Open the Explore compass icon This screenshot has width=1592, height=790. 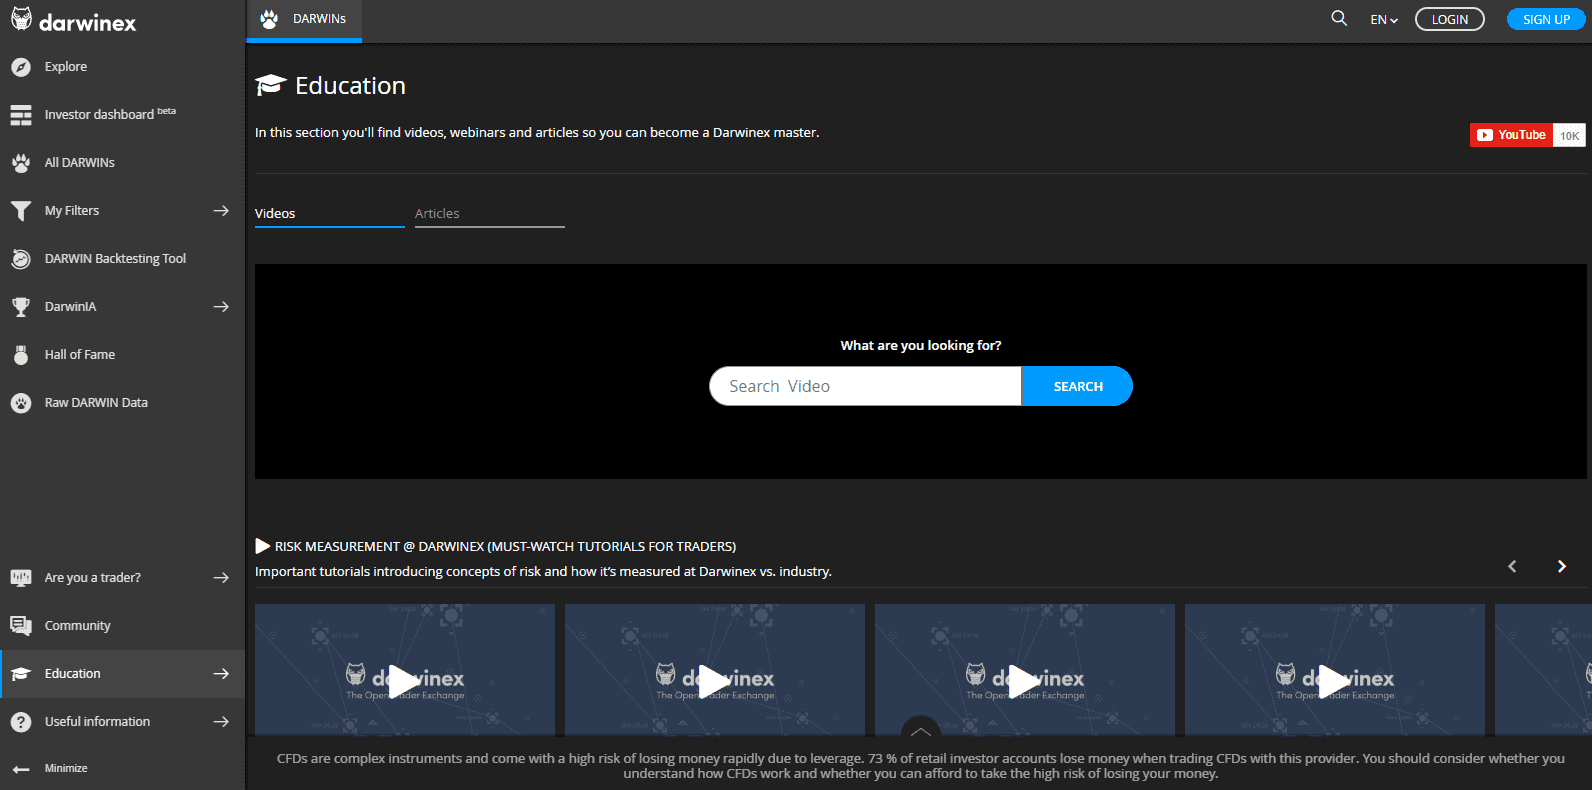(x=21, y=67)
